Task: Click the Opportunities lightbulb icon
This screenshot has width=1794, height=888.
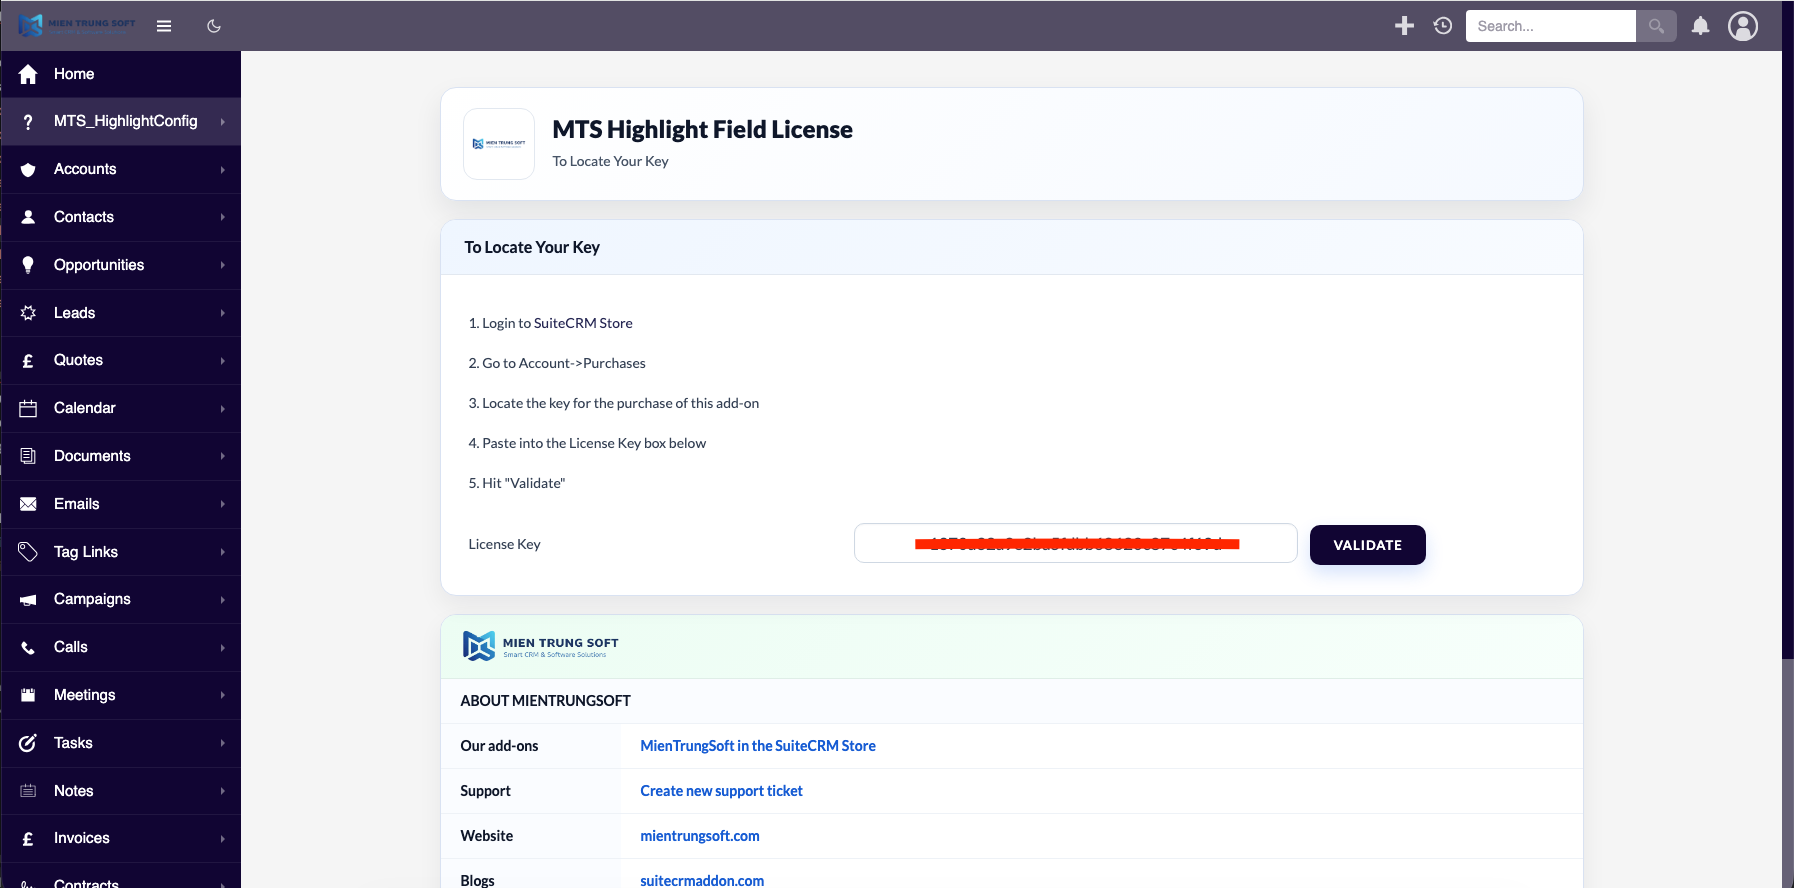Action: pyautogui.click(x=28, y=265)
